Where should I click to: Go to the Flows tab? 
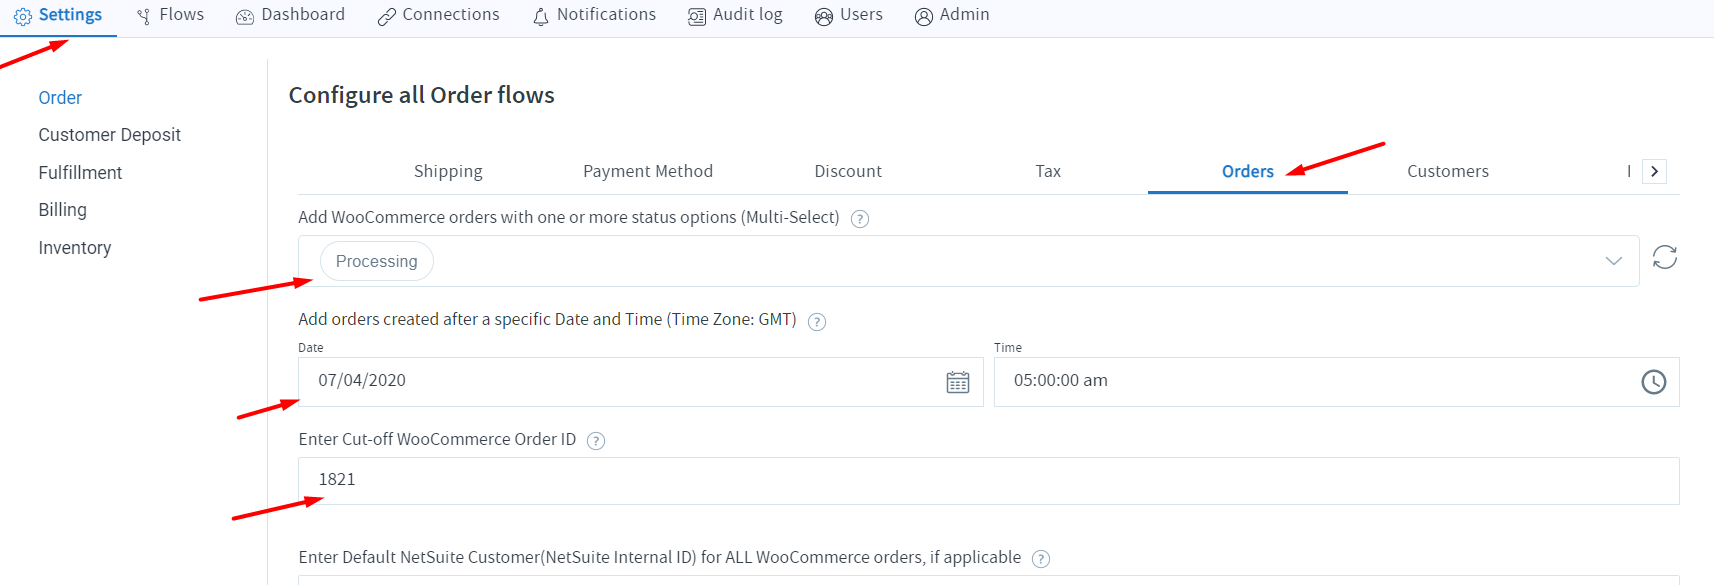[x=170, y=15]
